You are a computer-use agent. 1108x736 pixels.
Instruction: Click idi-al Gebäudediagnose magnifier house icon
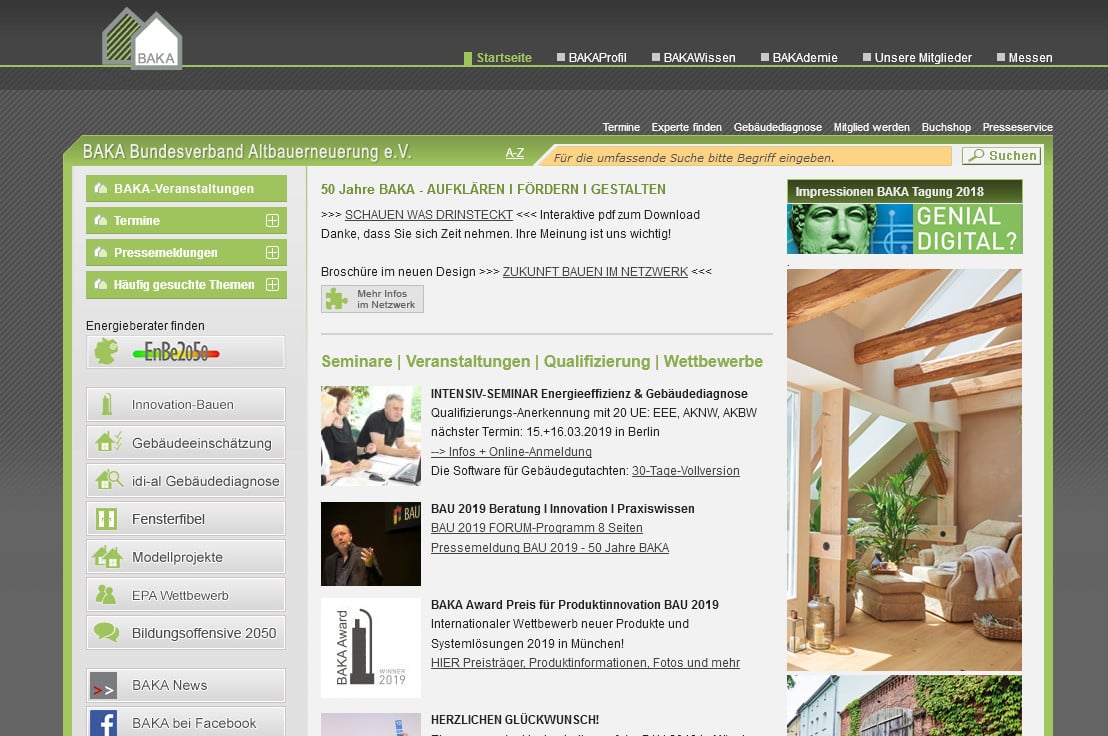coord(109,480)
